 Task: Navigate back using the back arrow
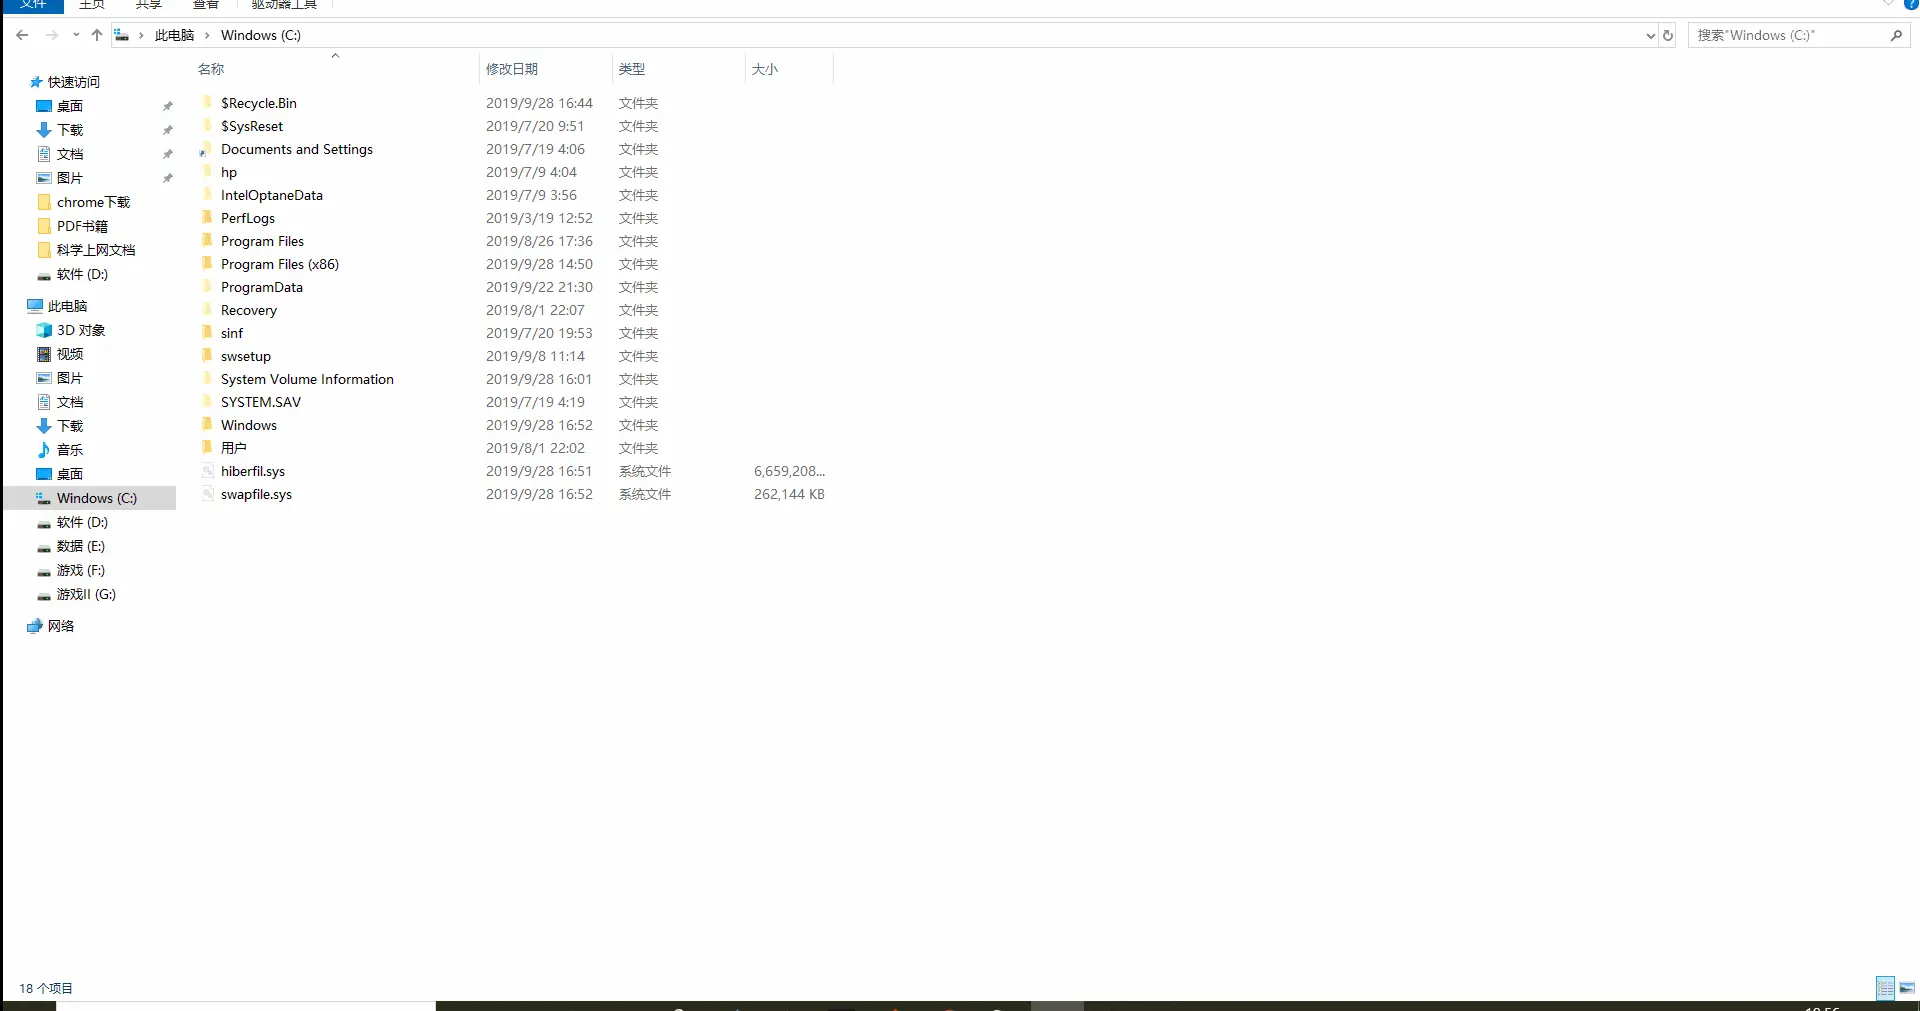(22, 35)
